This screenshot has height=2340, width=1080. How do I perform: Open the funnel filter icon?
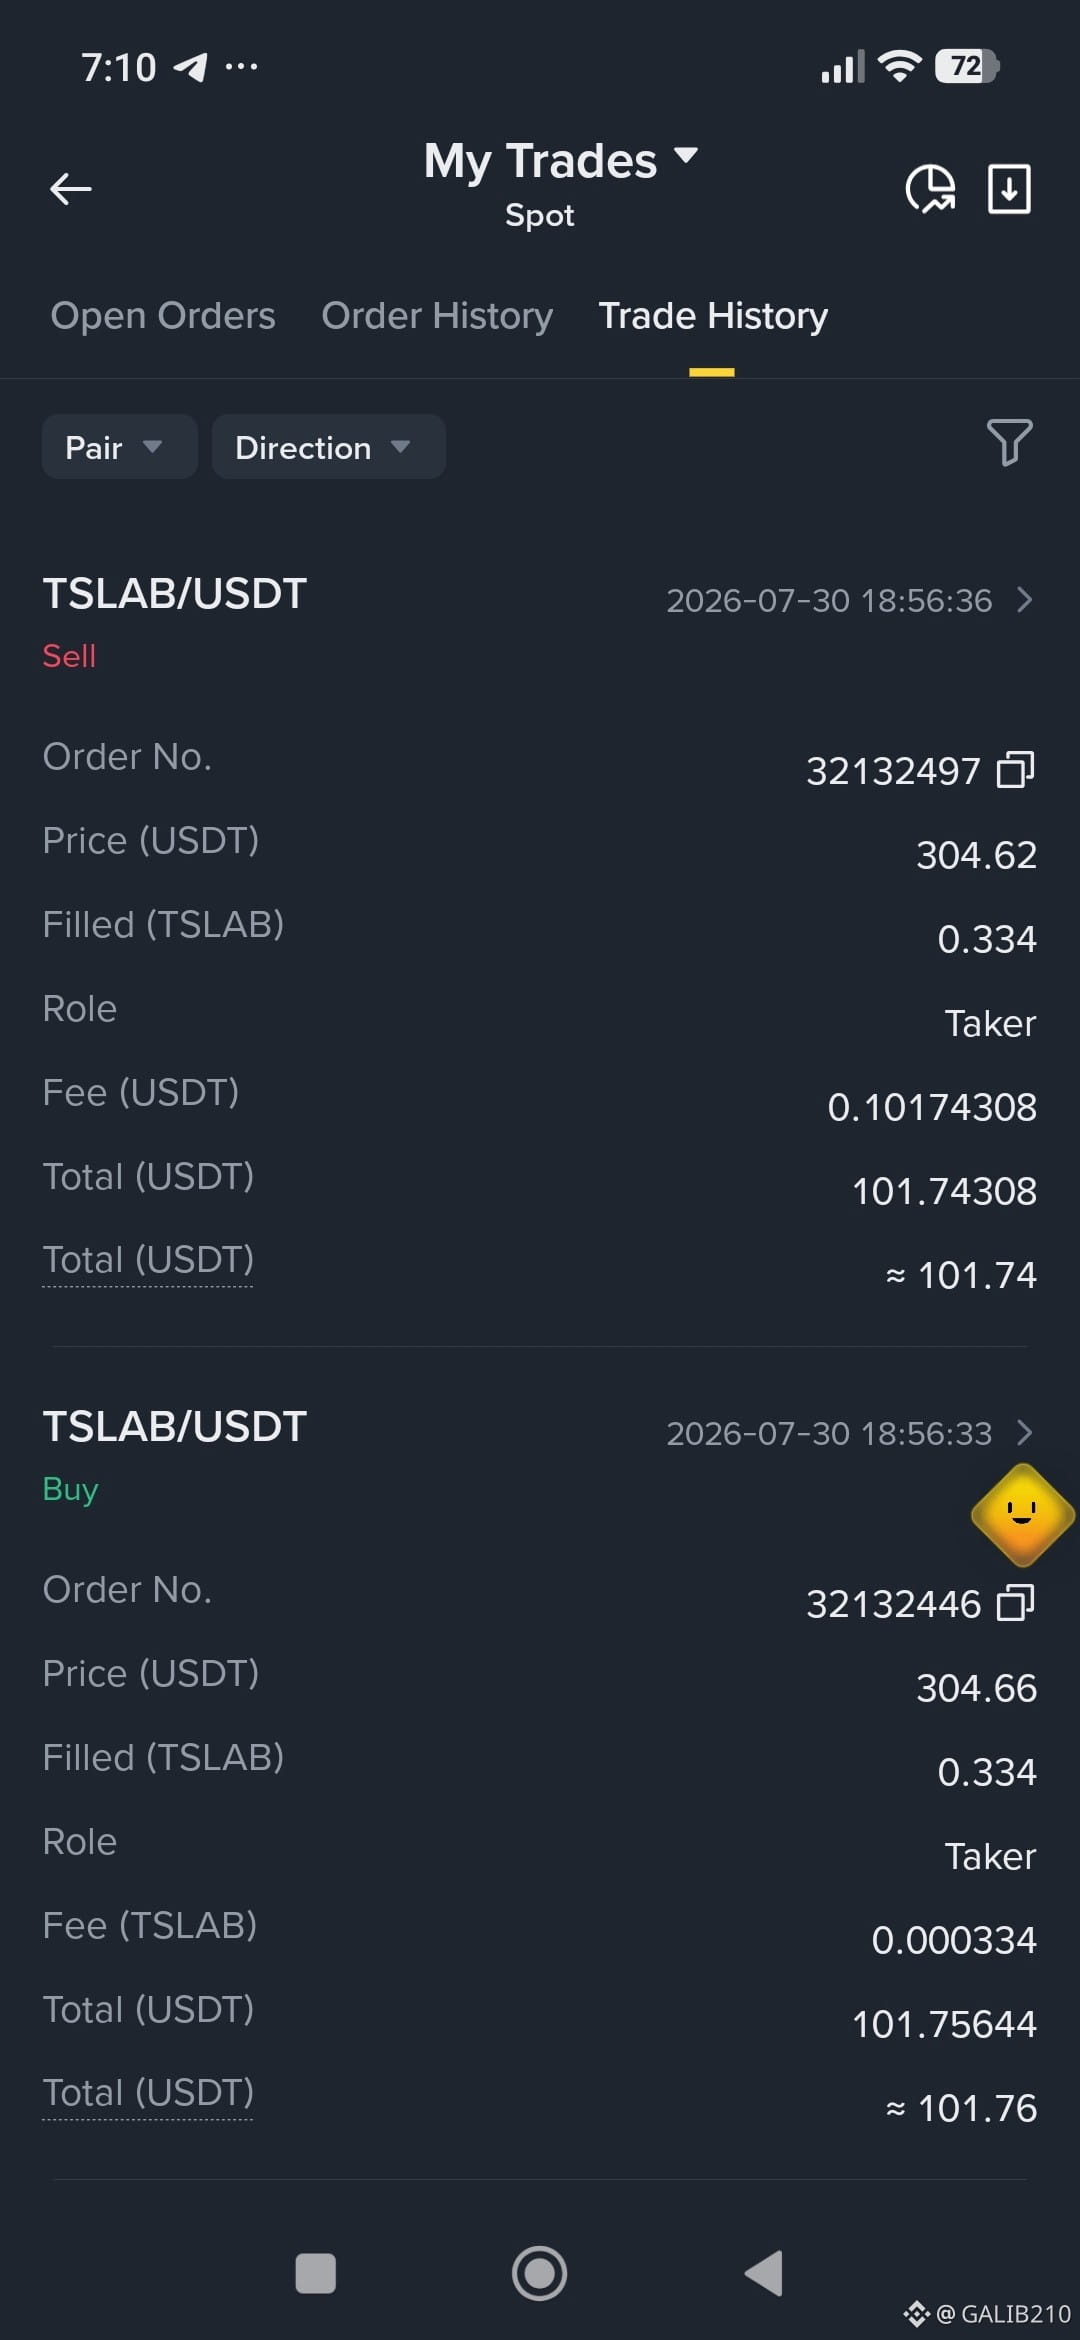(x=1009, y=442)
